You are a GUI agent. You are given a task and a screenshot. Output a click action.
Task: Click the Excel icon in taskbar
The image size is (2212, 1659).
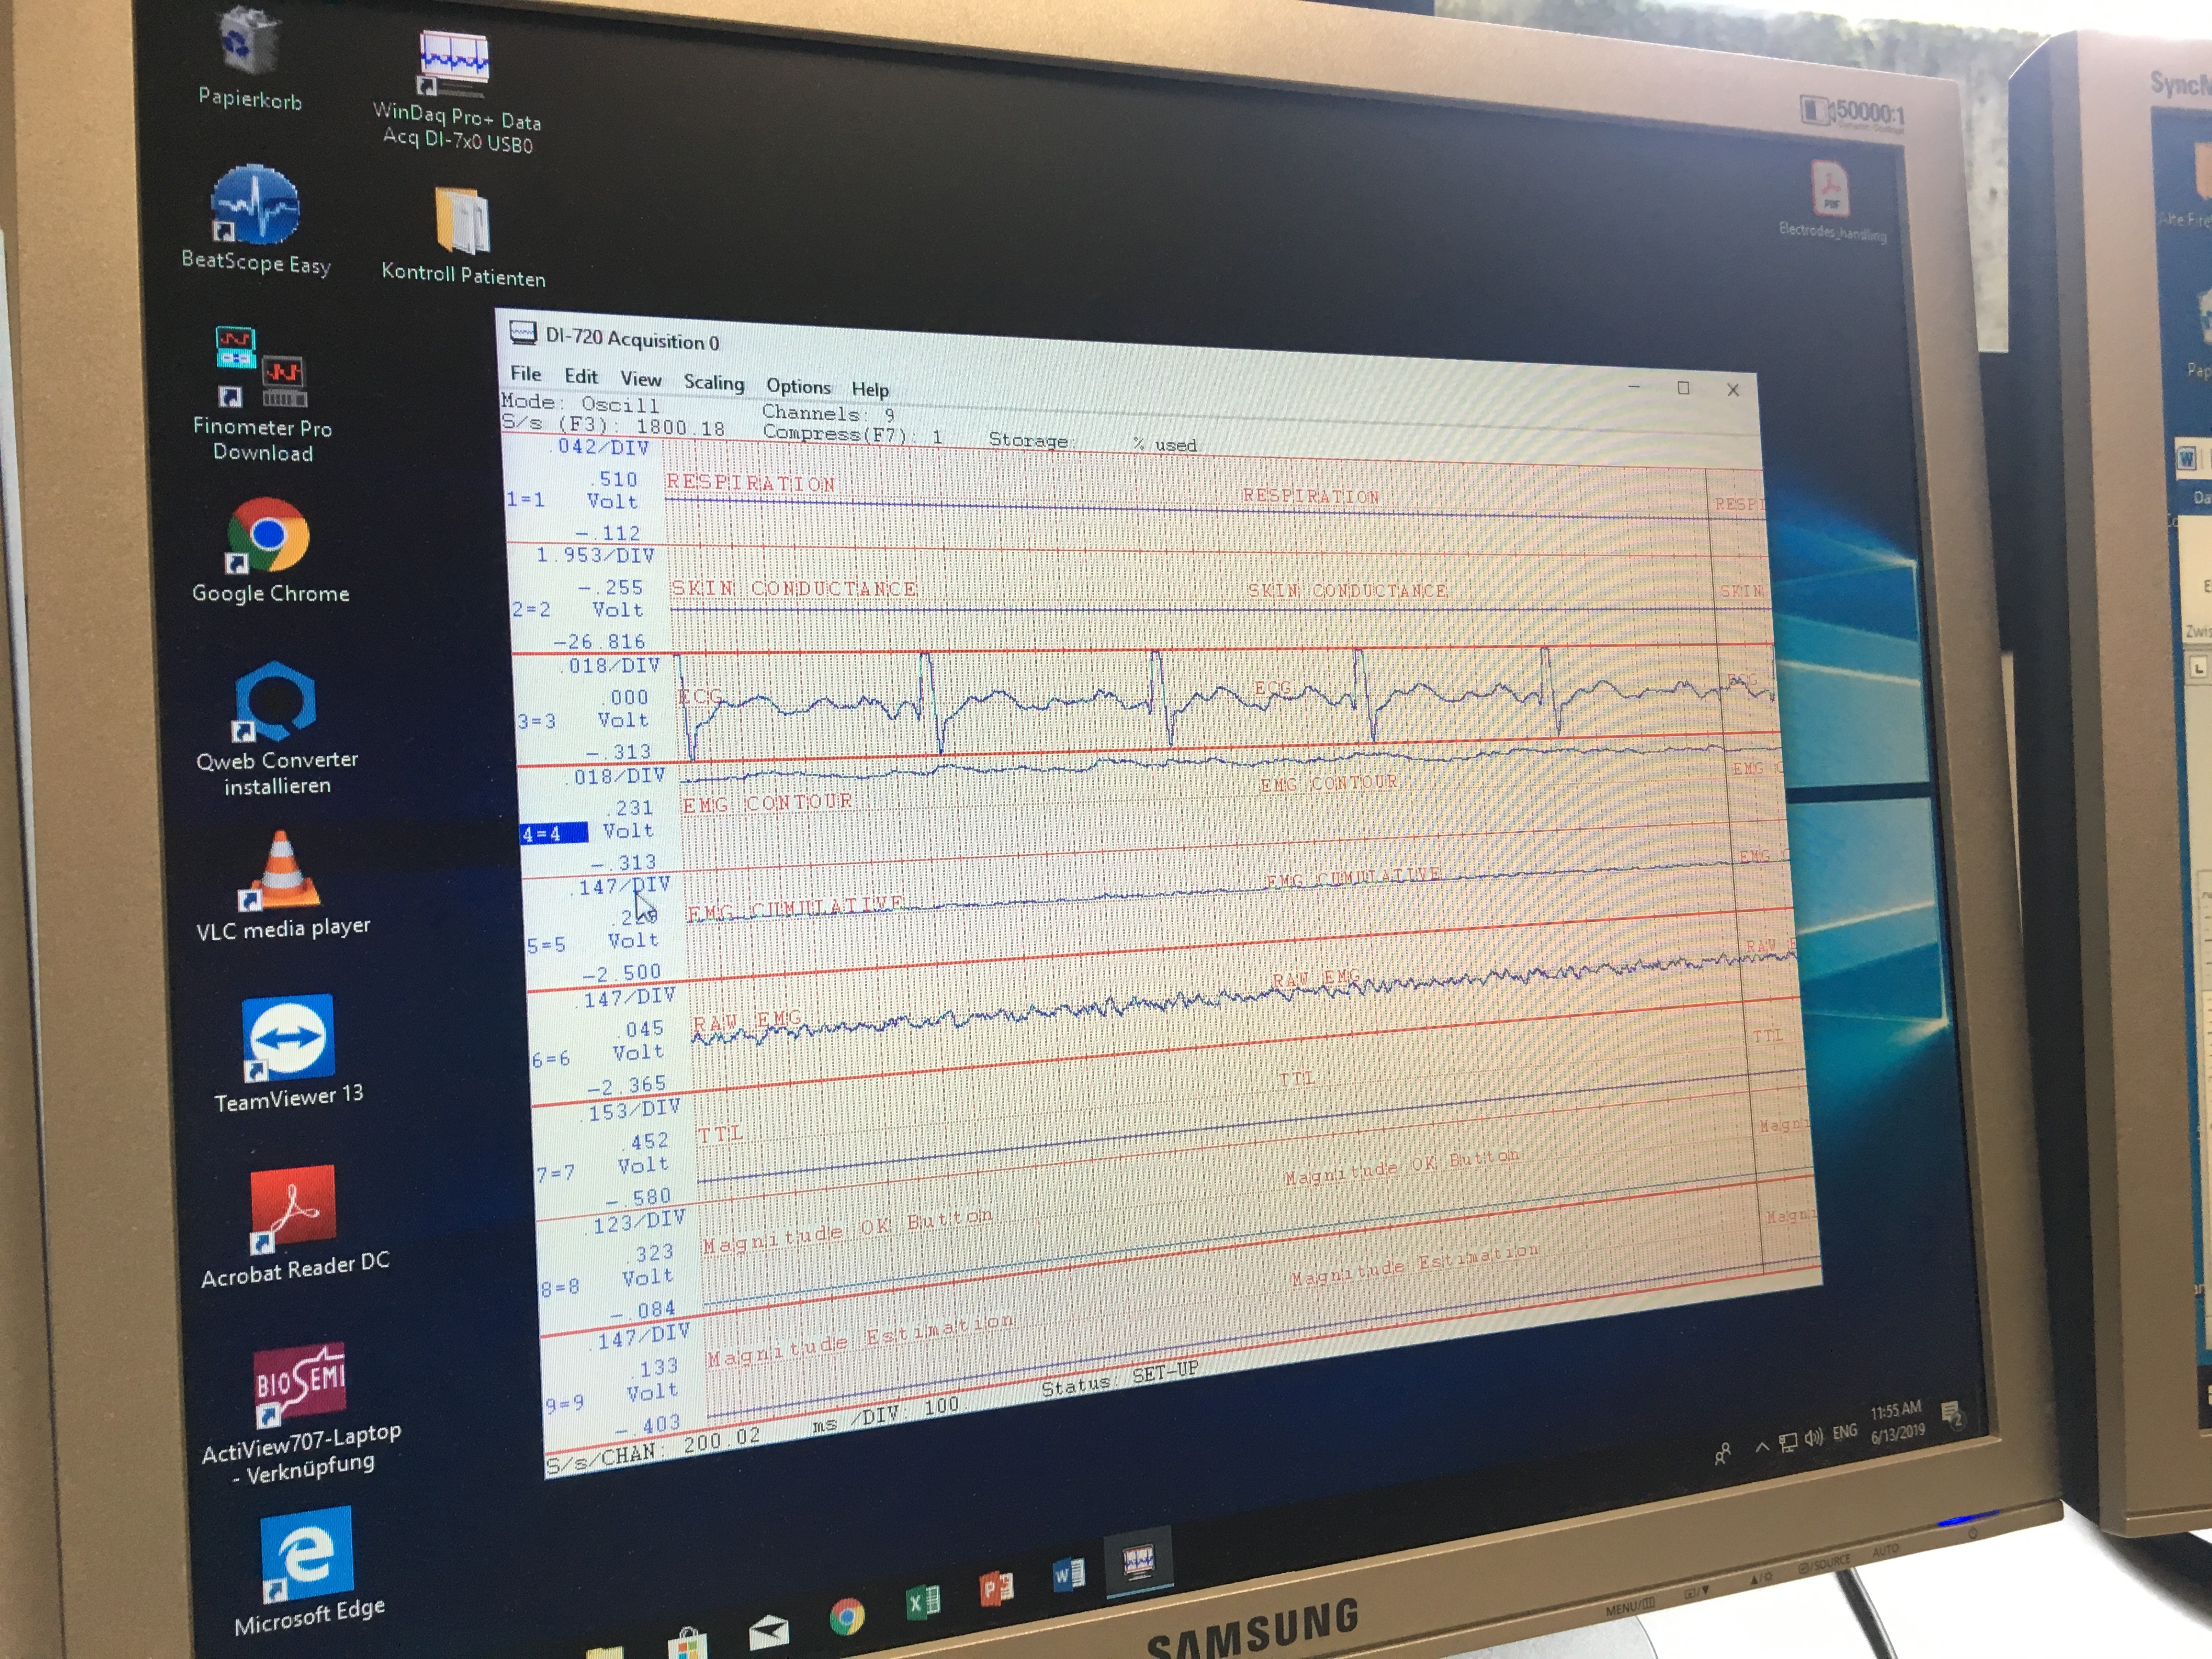[x=922, y=1603]
